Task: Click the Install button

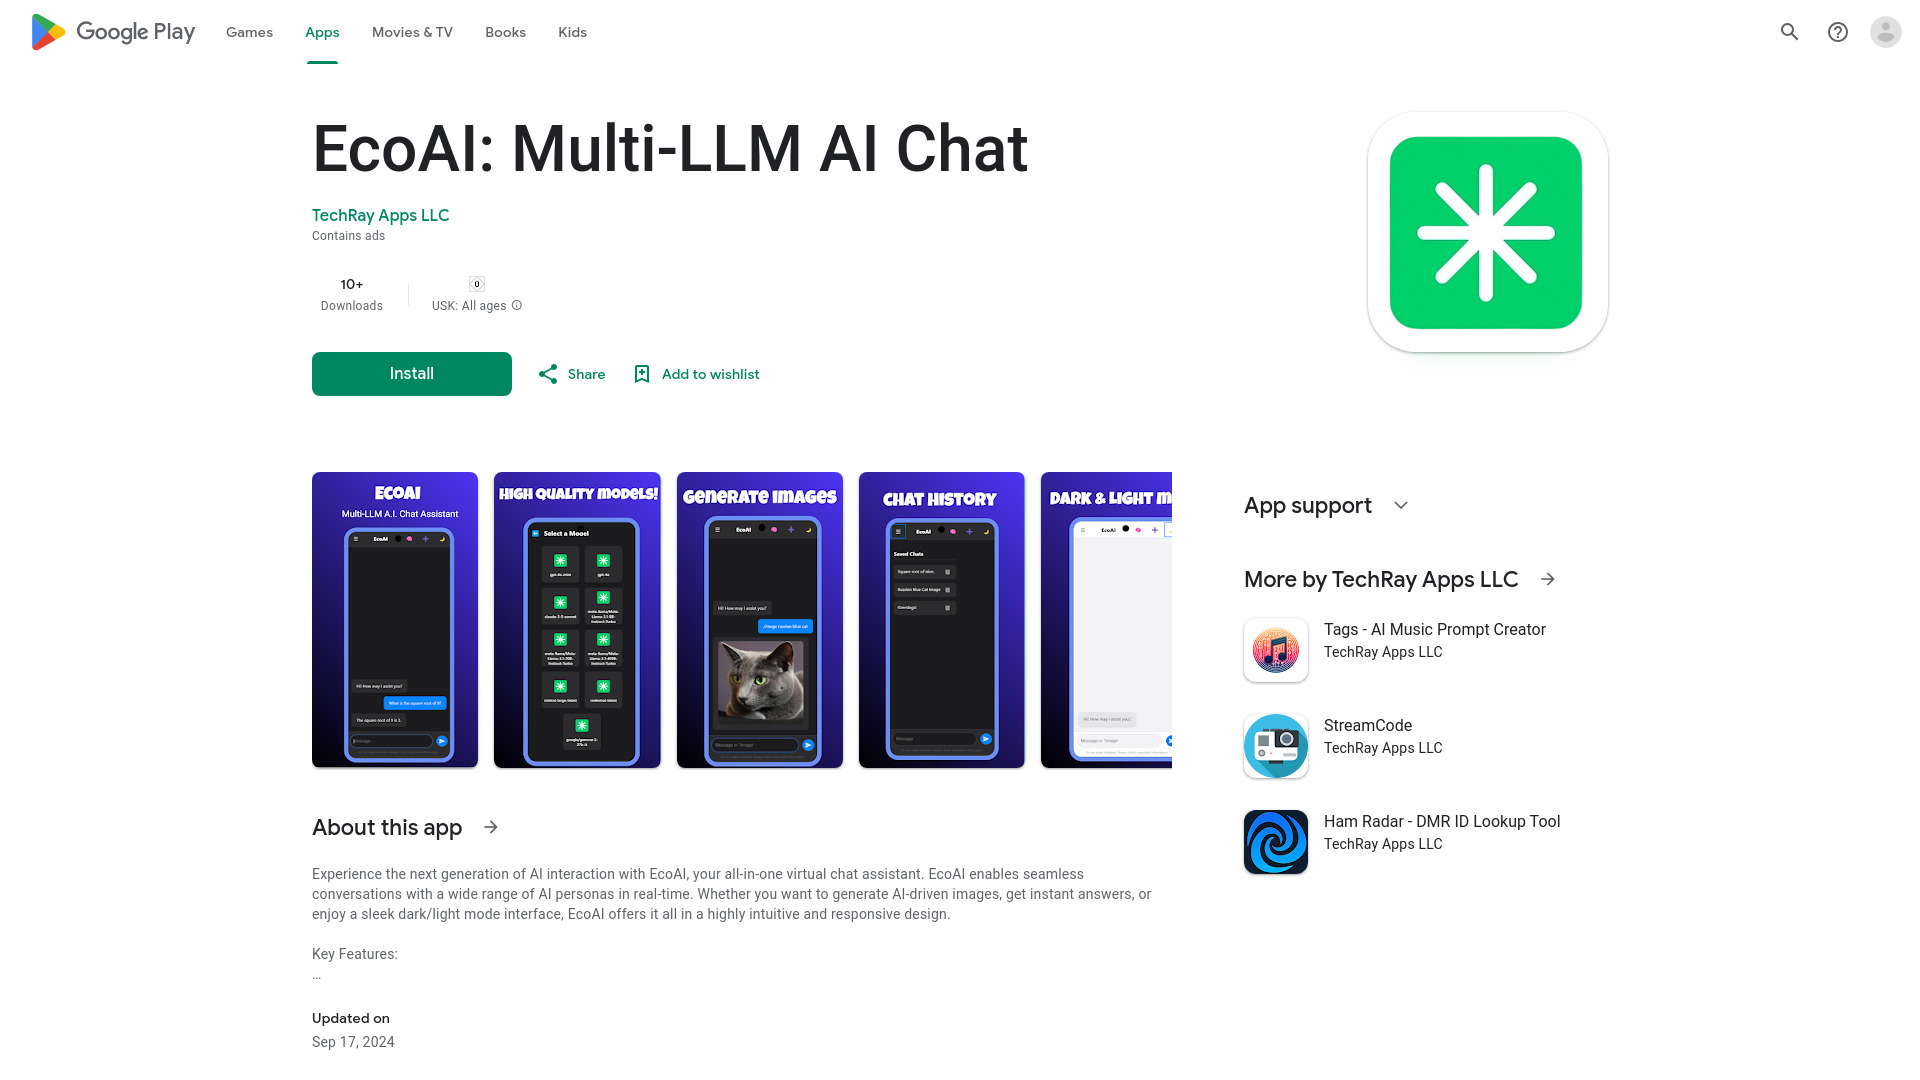Action: pyautogui.click(x=411, y=373)
